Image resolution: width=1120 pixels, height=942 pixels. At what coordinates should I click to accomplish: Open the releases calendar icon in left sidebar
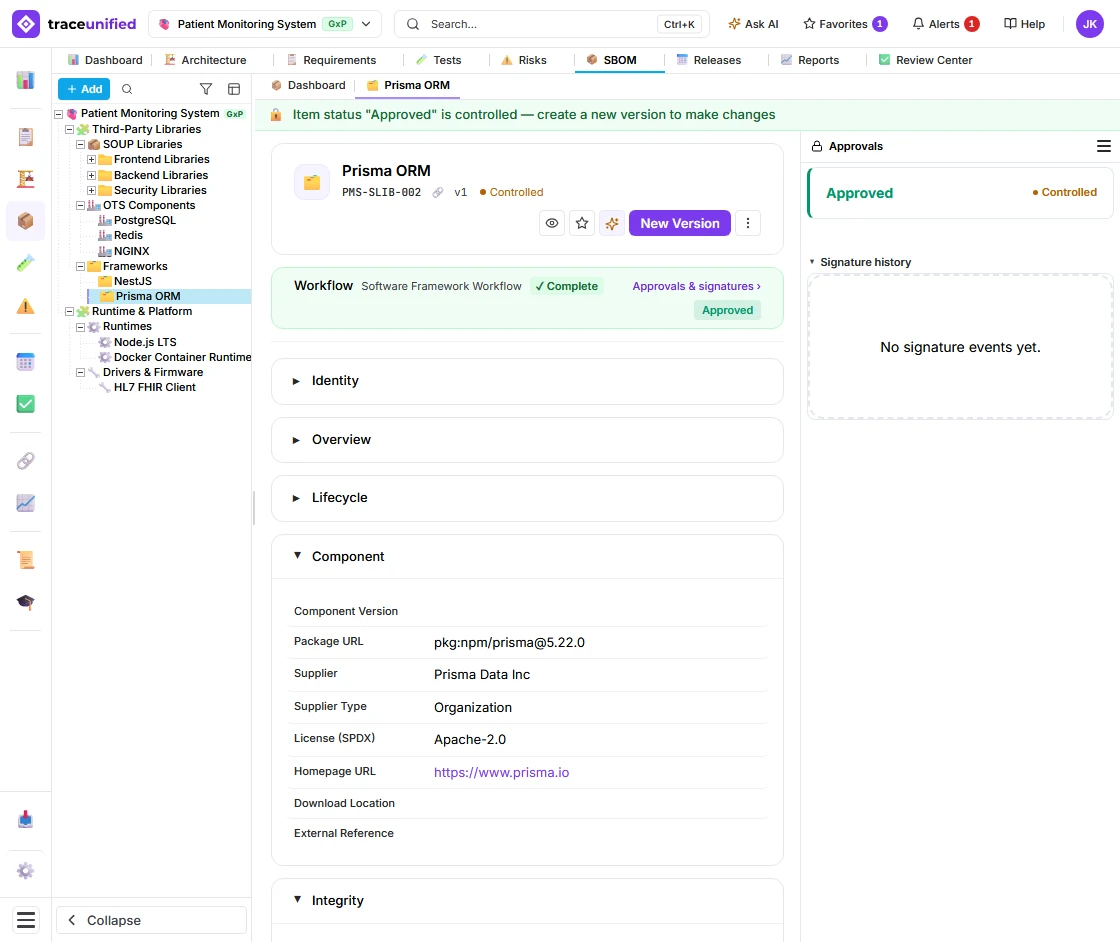click(x=26, y=362)
